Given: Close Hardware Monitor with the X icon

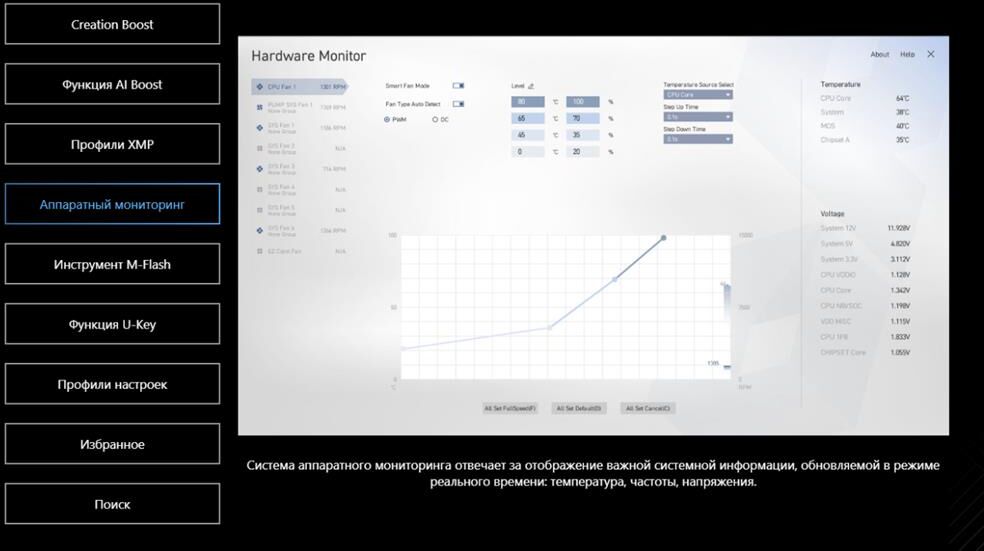Looking at the screenshot, I should coord(931,54).
